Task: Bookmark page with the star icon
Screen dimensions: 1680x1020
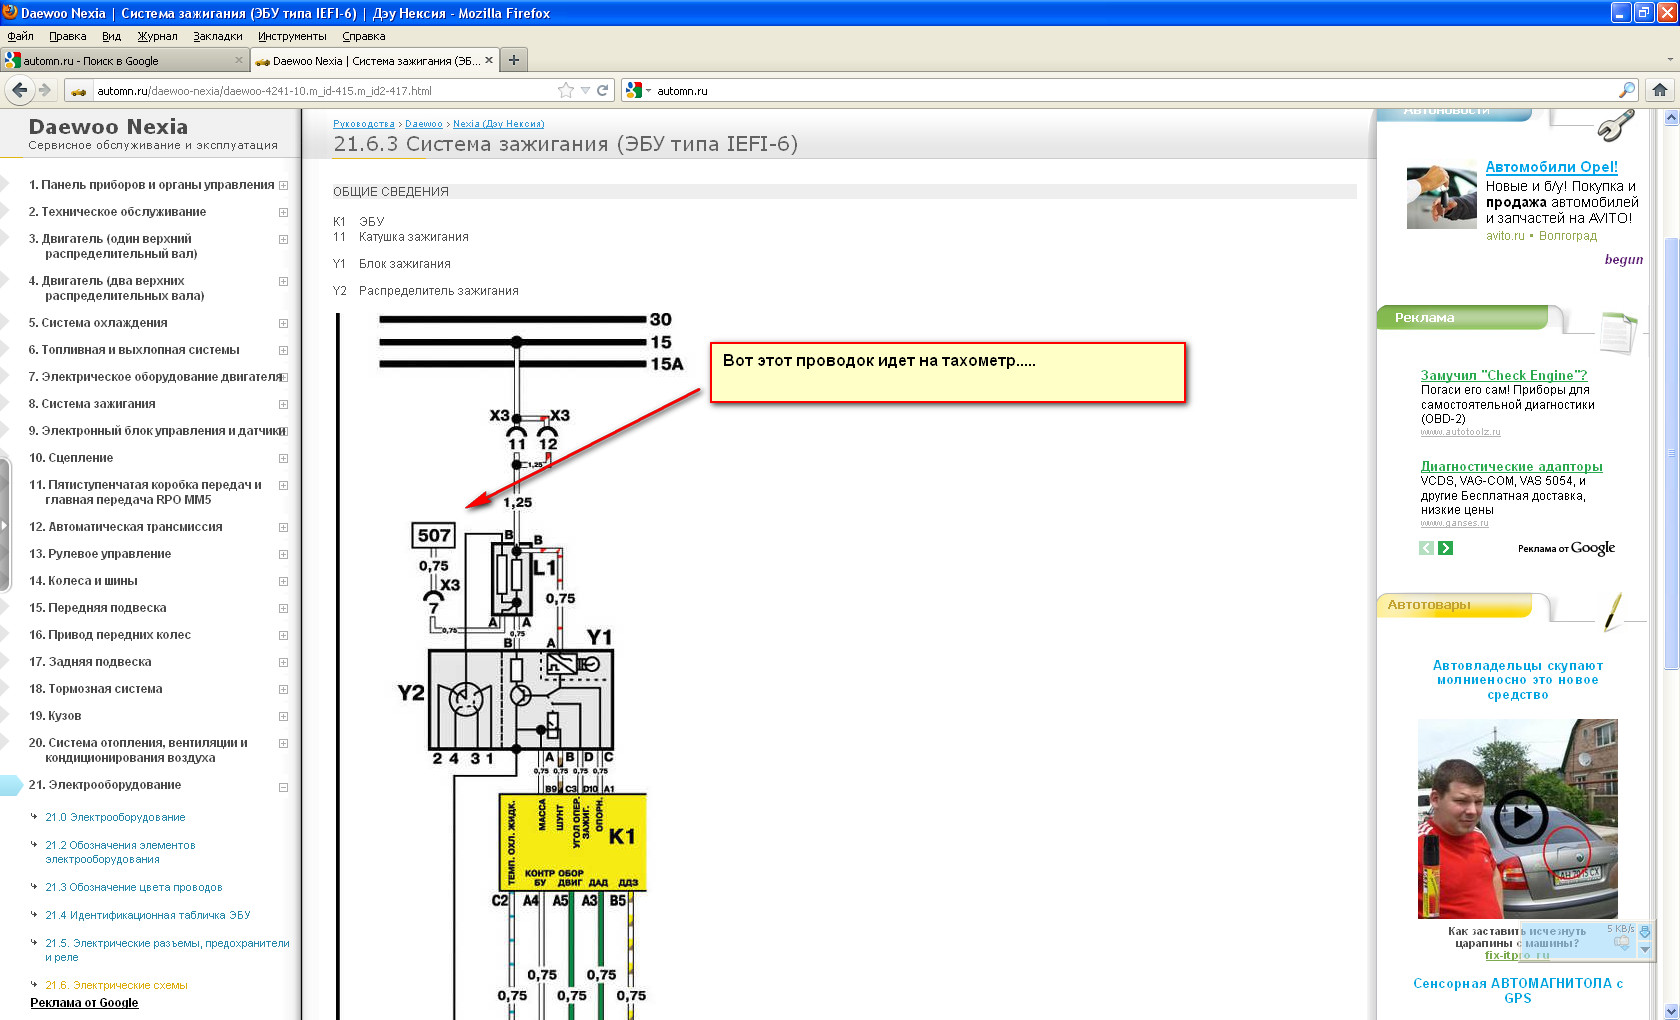Action: coord(566,90)
